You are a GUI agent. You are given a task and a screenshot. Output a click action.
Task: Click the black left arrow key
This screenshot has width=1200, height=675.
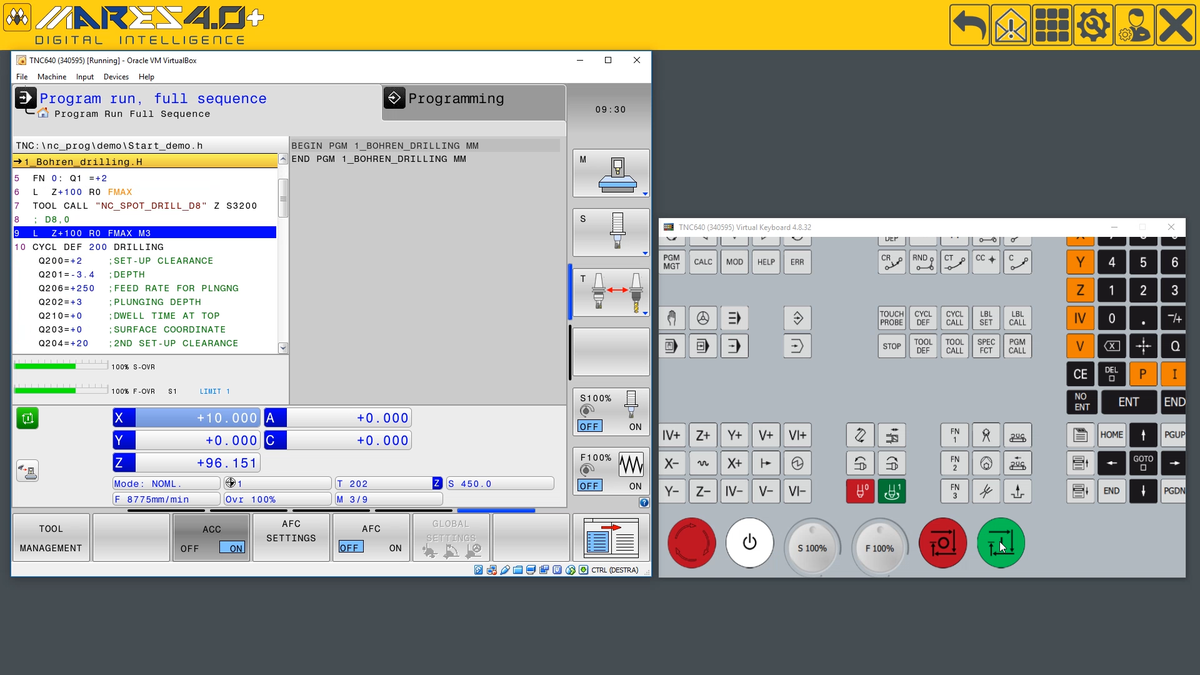click(1112, 463)
